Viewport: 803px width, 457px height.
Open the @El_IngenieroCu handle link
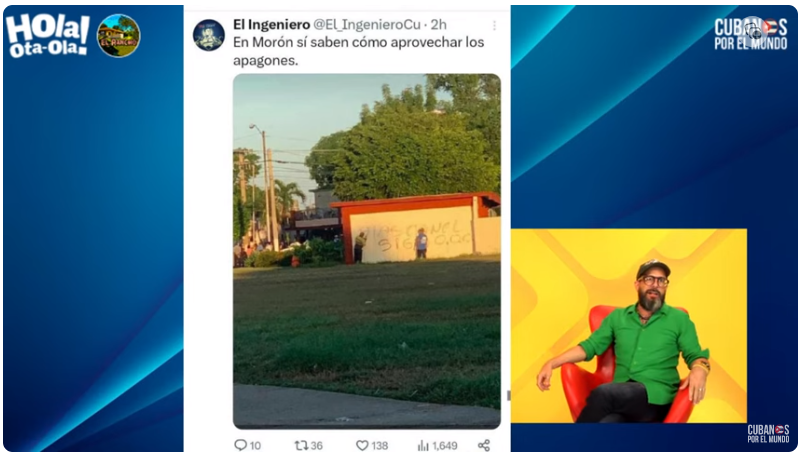(367, 24)
